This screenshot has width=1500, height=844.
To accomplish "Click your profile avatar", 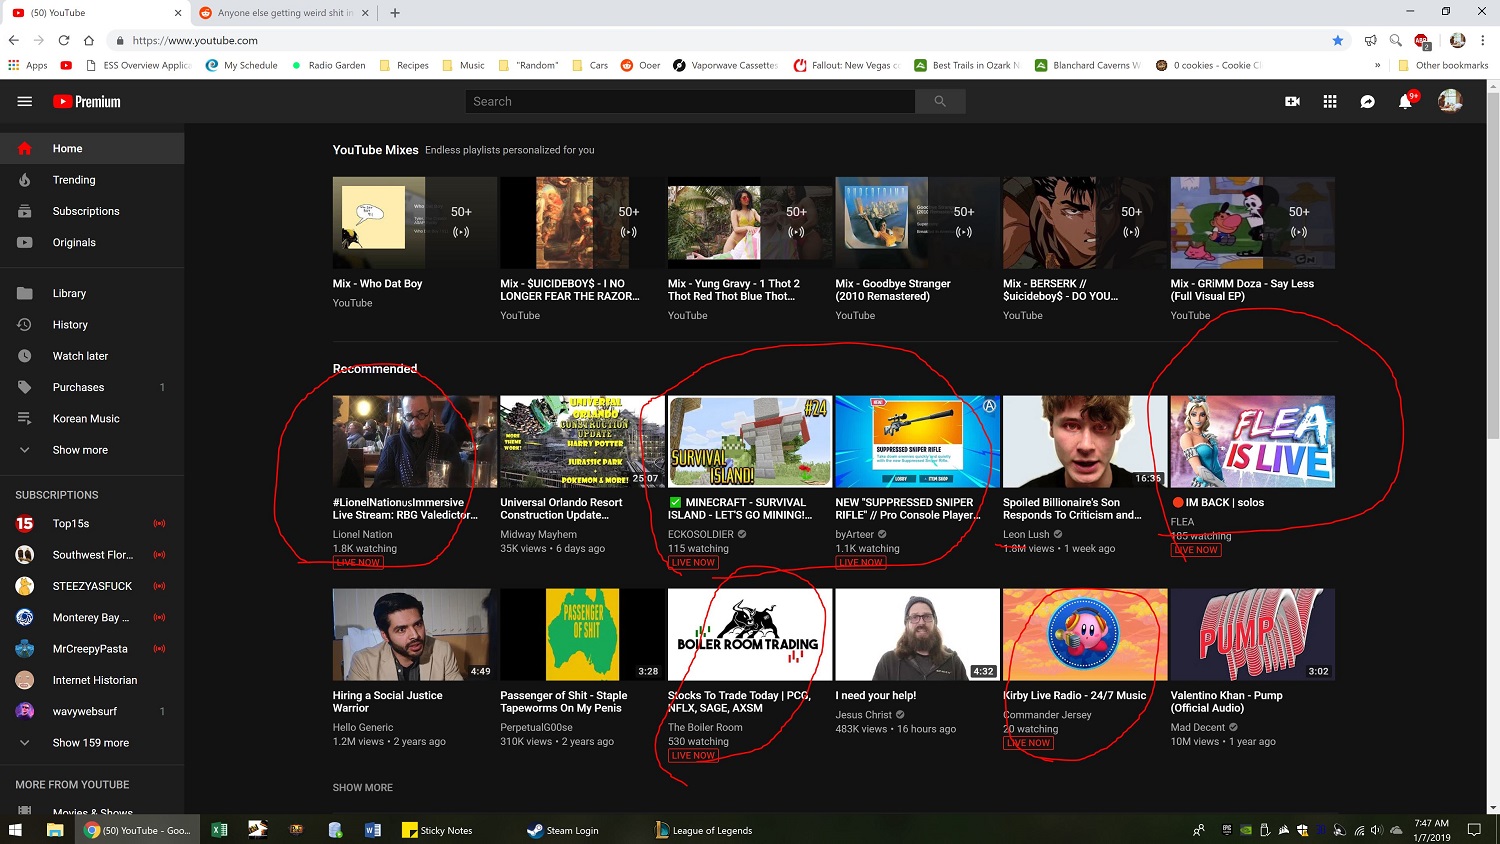I will point(1449,100).
